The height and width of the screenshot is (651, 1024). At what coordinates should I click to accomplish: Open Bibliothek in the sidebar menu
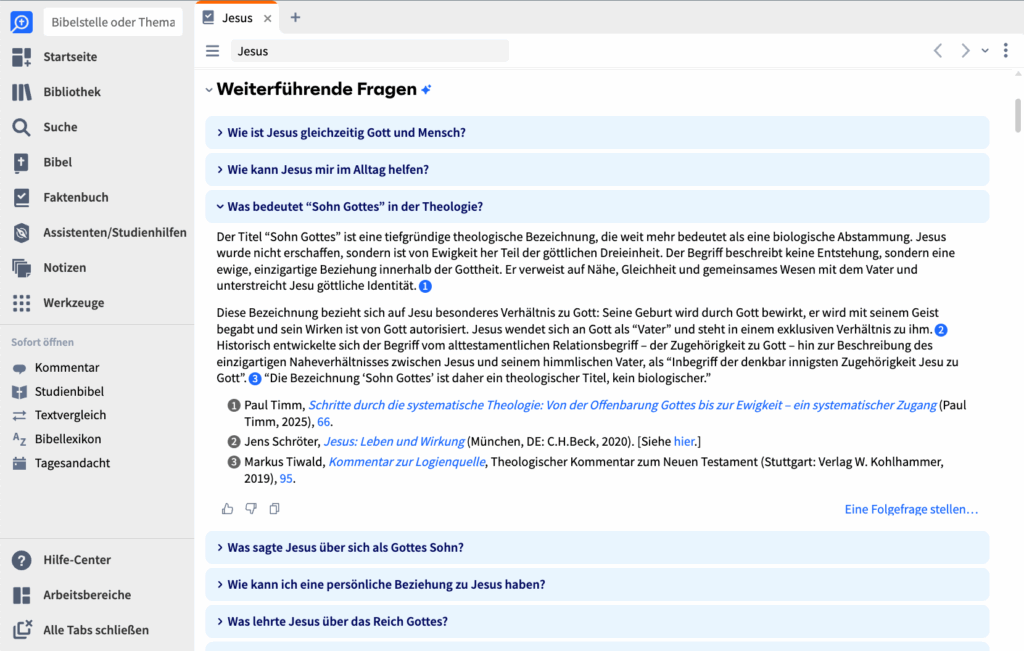(71, 92)
